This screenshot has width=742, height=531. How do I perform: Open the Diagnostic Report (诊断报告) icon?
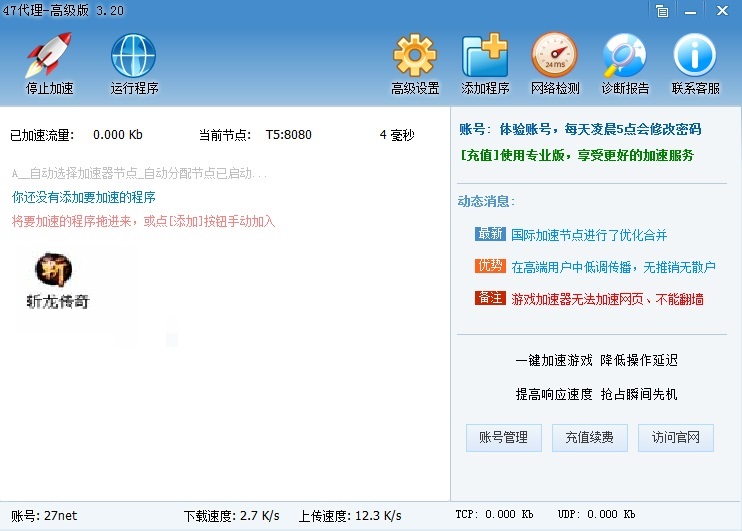[624, 56]
